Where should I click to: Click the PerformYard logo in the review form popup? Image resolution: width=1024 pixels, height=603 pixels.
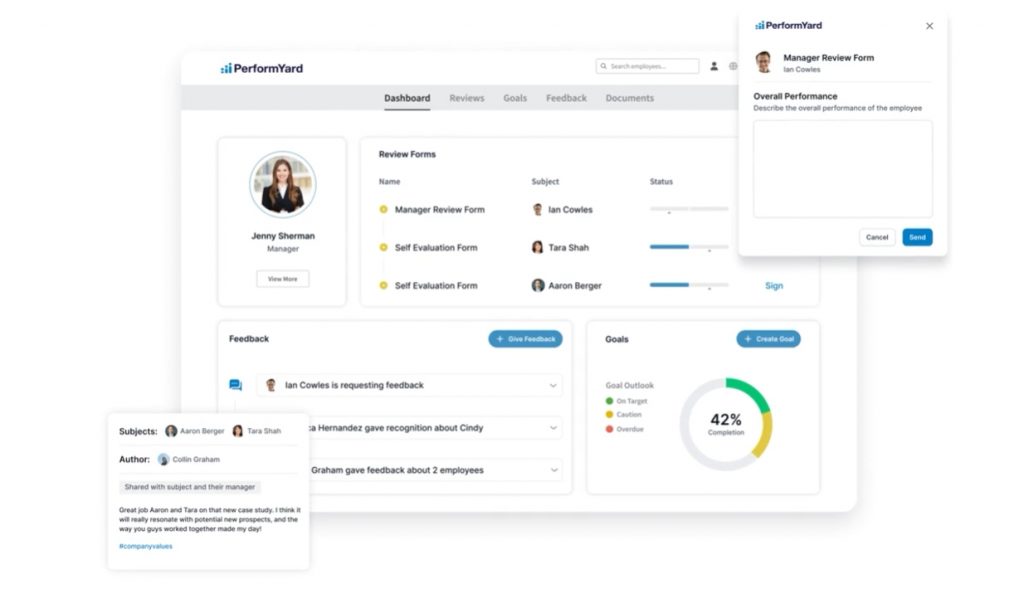coord(788,25)
